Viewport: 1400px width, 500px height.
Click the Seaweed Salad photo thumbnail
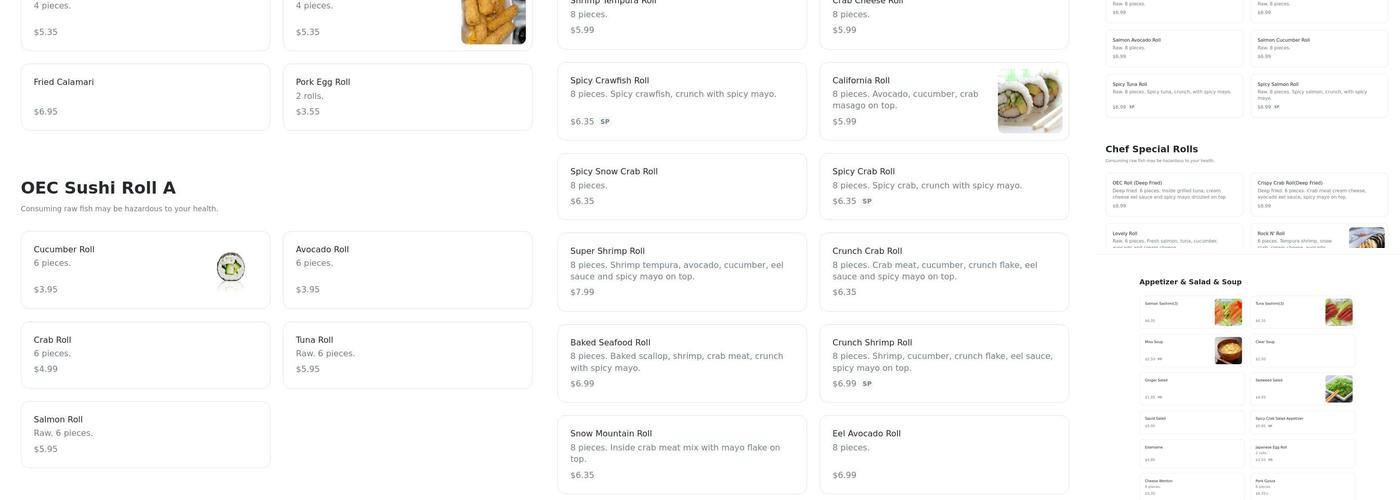coord(1338,389)
